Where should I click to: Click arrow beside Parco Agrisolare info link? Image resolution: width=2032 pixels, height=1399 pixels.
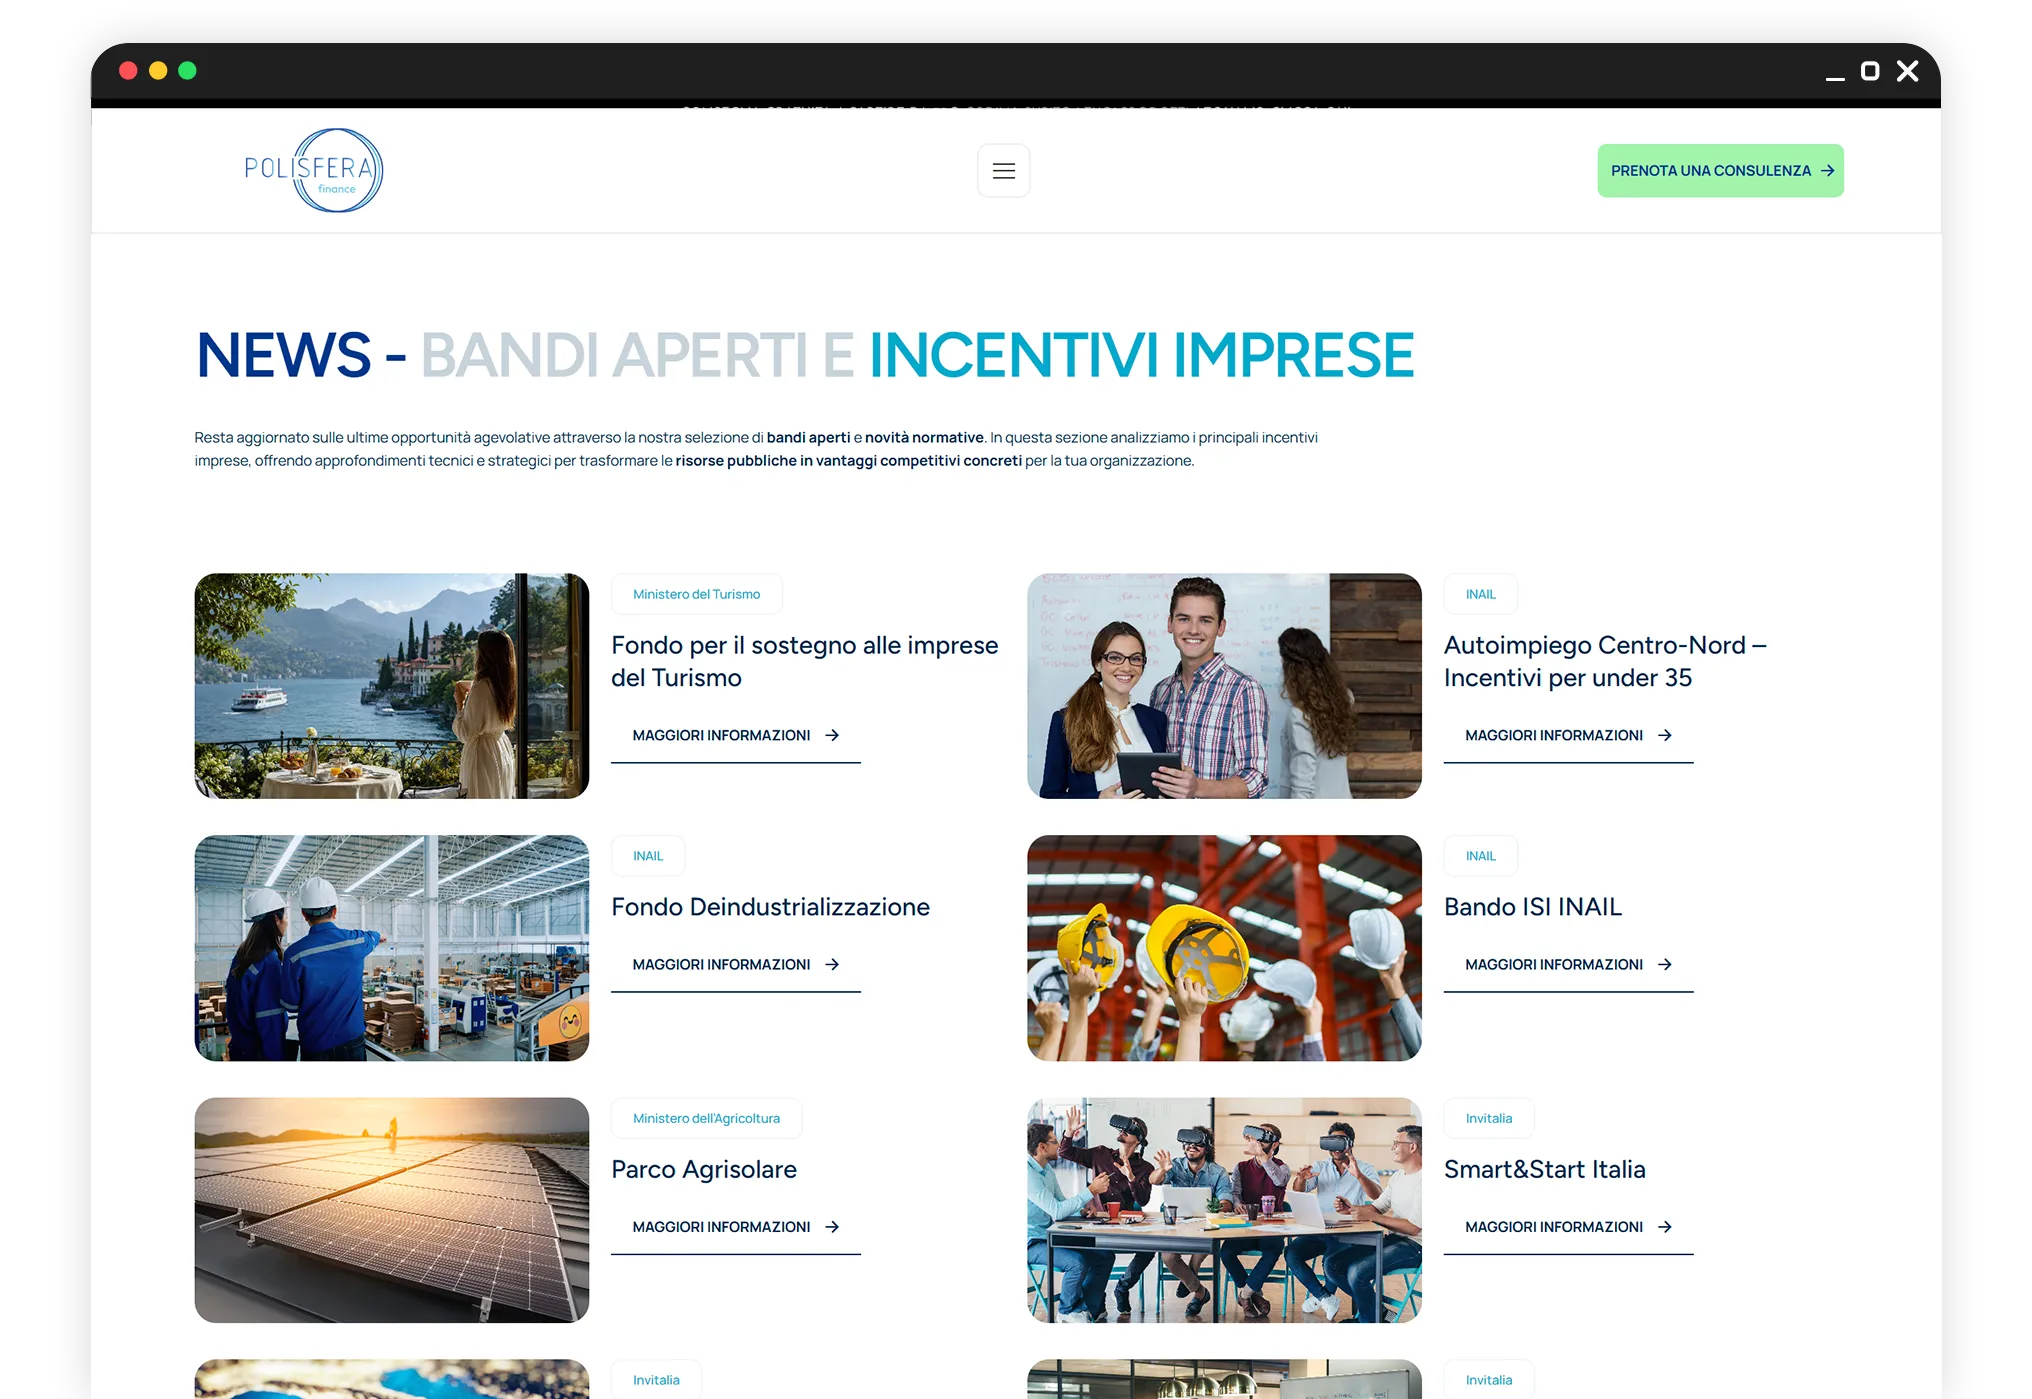(x=832, y=1227)
